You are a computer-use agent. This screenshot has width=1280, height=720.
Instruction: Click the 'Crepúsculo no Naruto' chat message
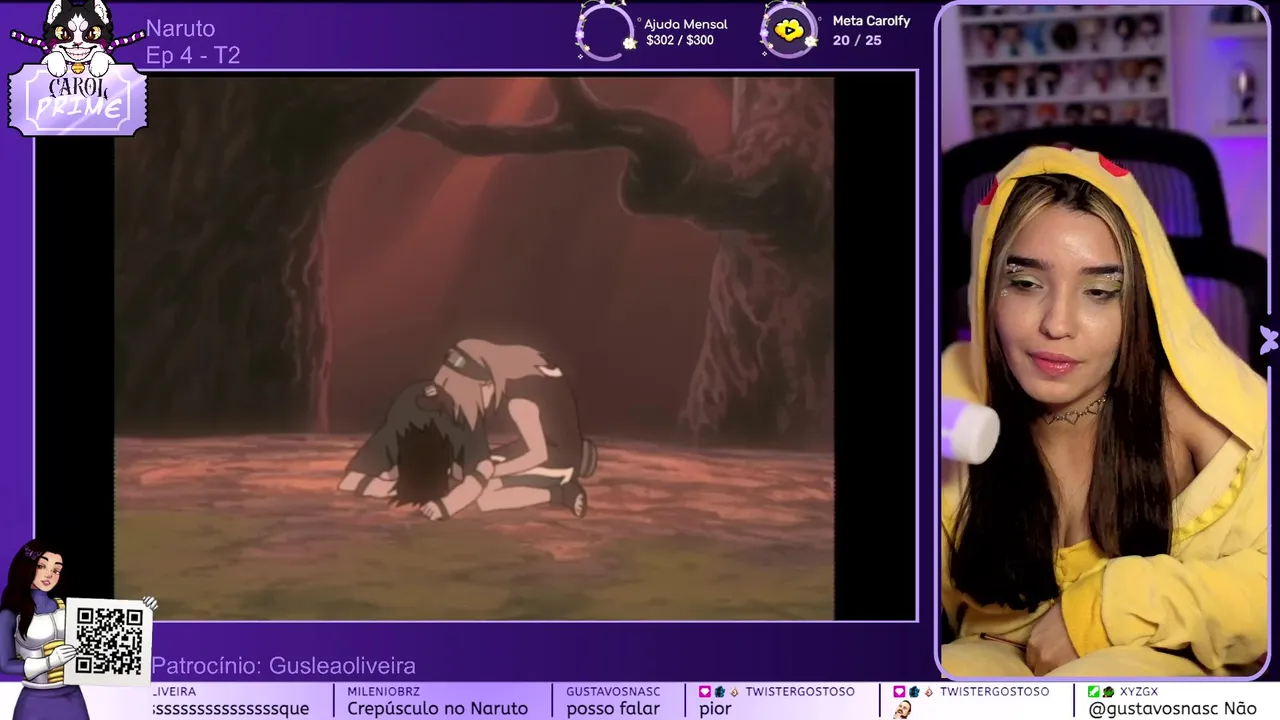(437, 709)
